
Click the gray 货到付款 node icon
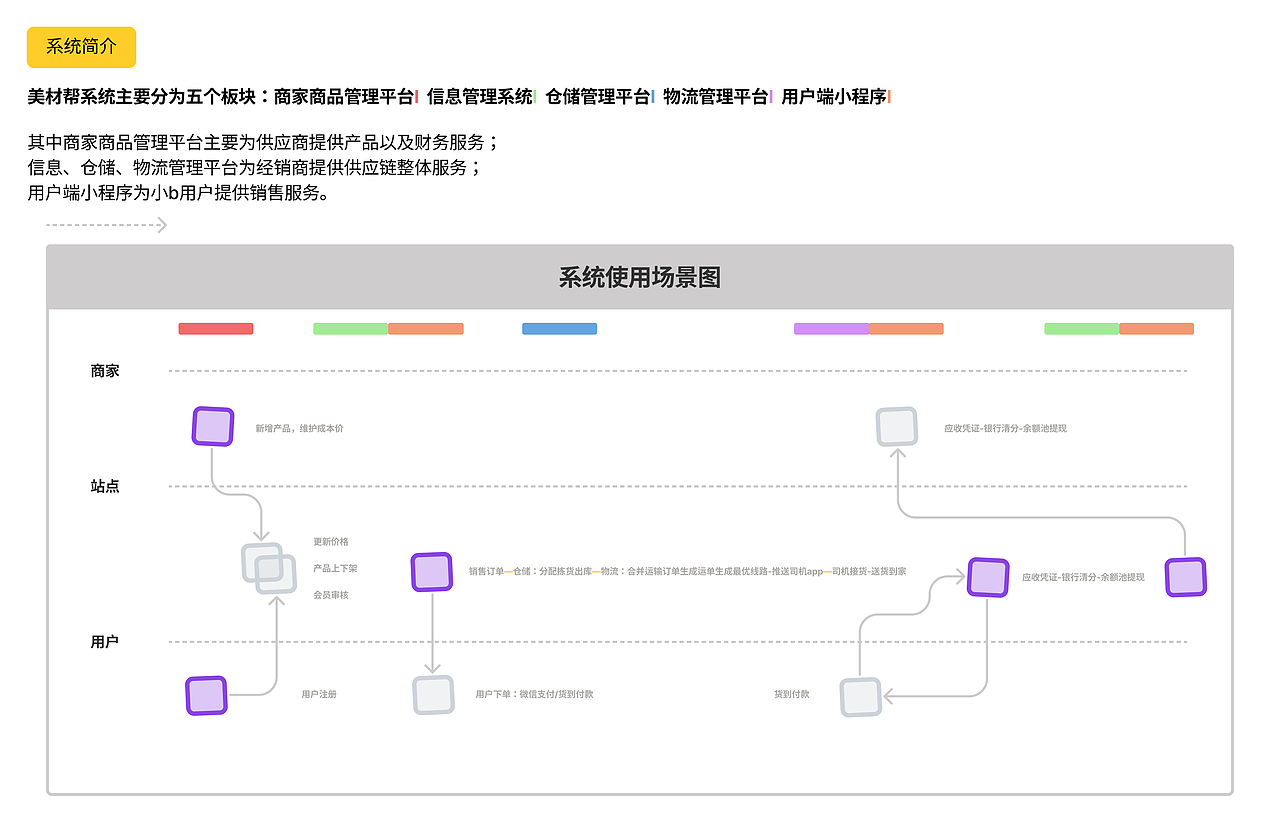point(860,699)
